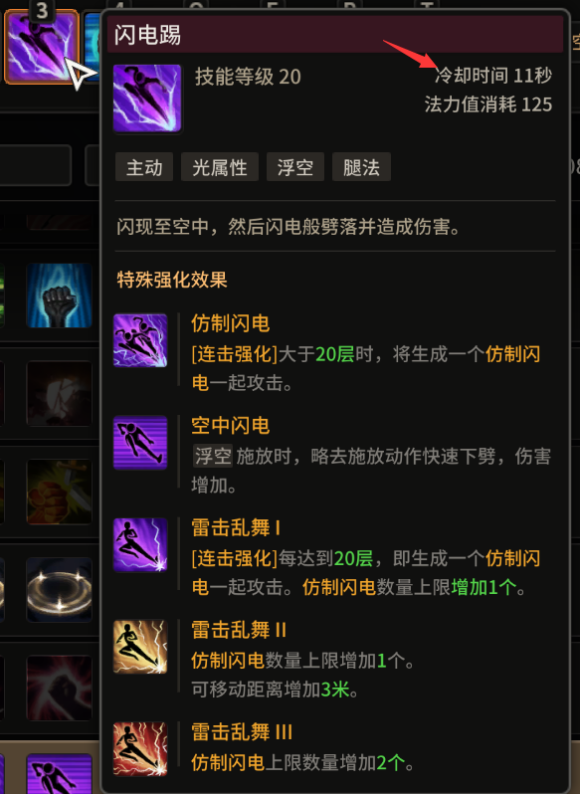
Task: Click the 主动 tag
Action: click(144, 167)
